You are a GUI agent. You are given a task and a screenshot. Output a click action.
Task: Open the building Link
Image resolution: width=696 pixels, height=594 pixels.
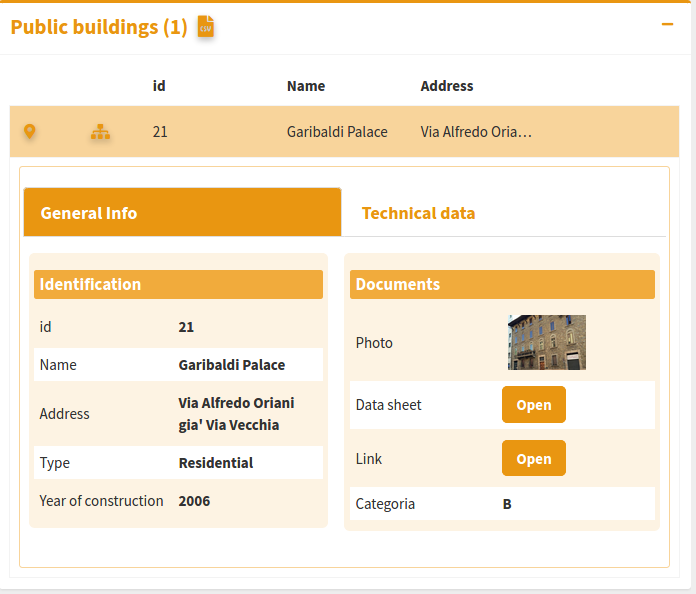tap(534, 458)
